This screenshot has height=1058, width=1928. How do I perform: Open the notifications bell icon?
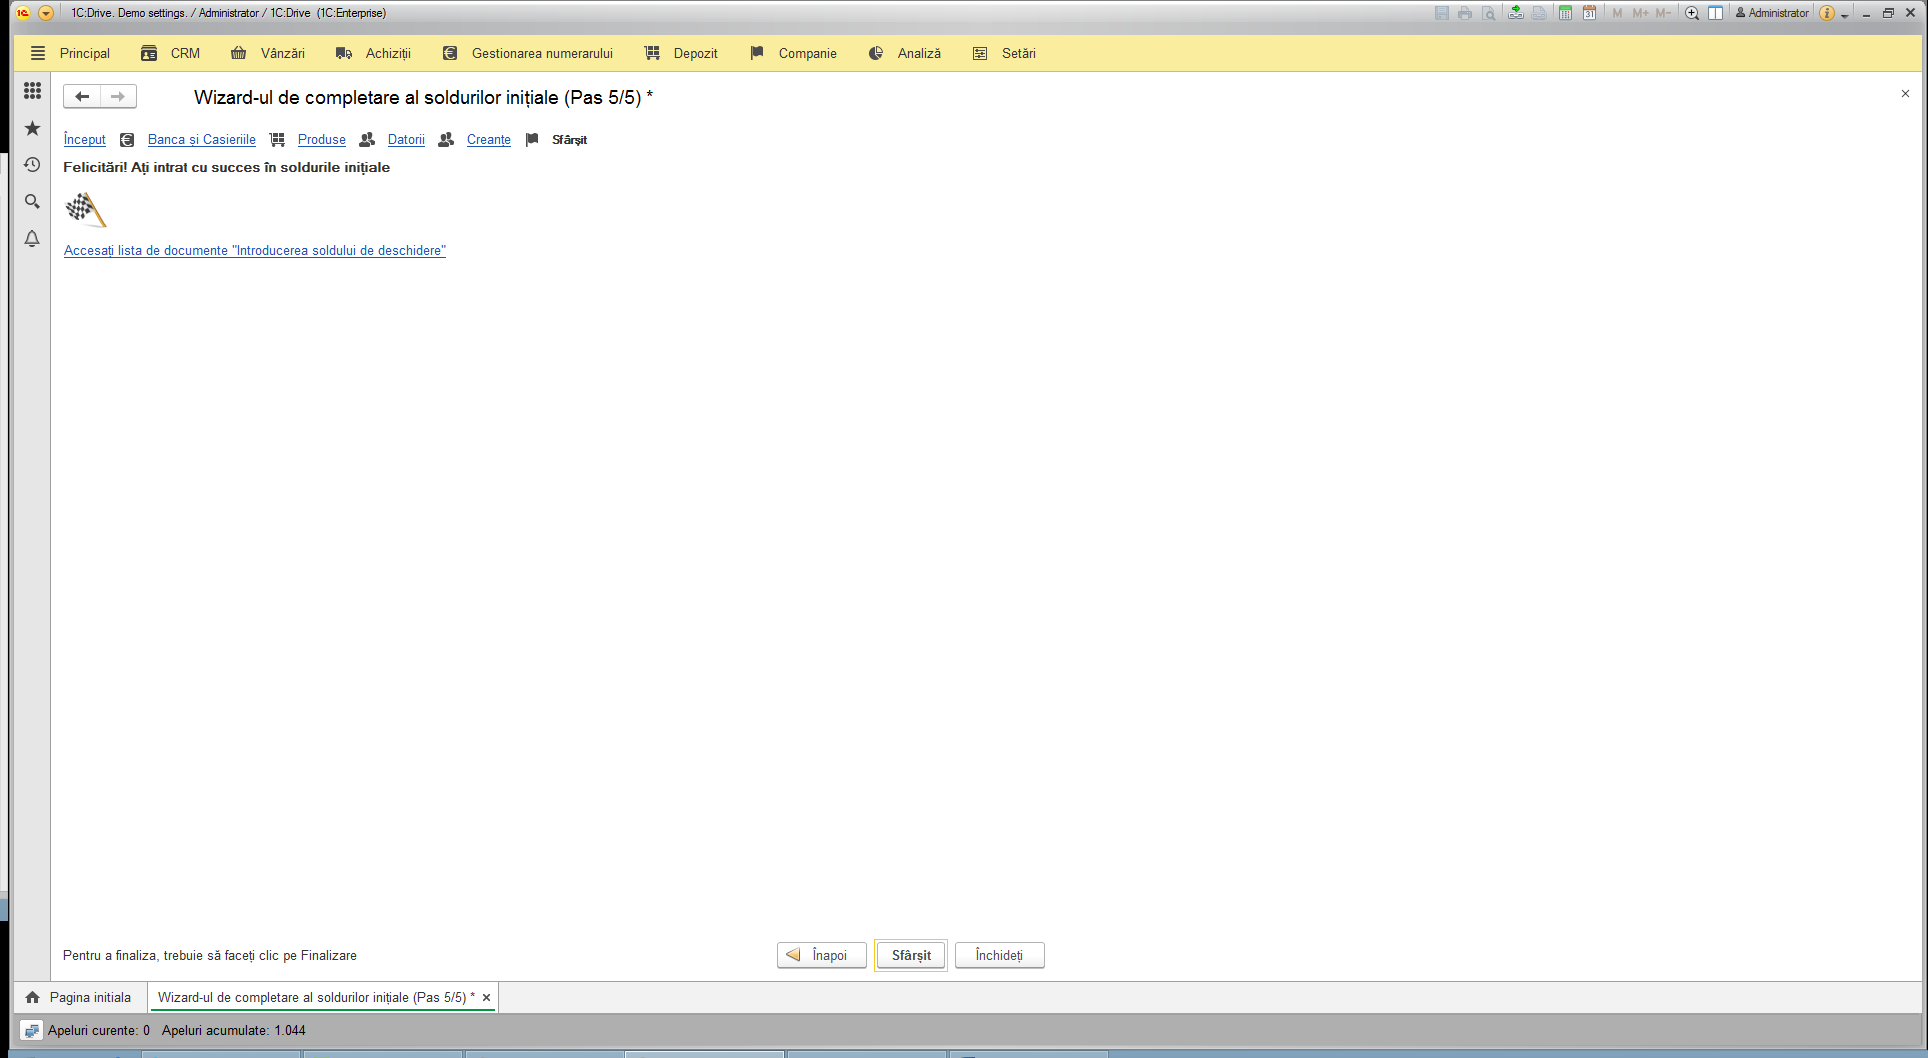point(32,239)
